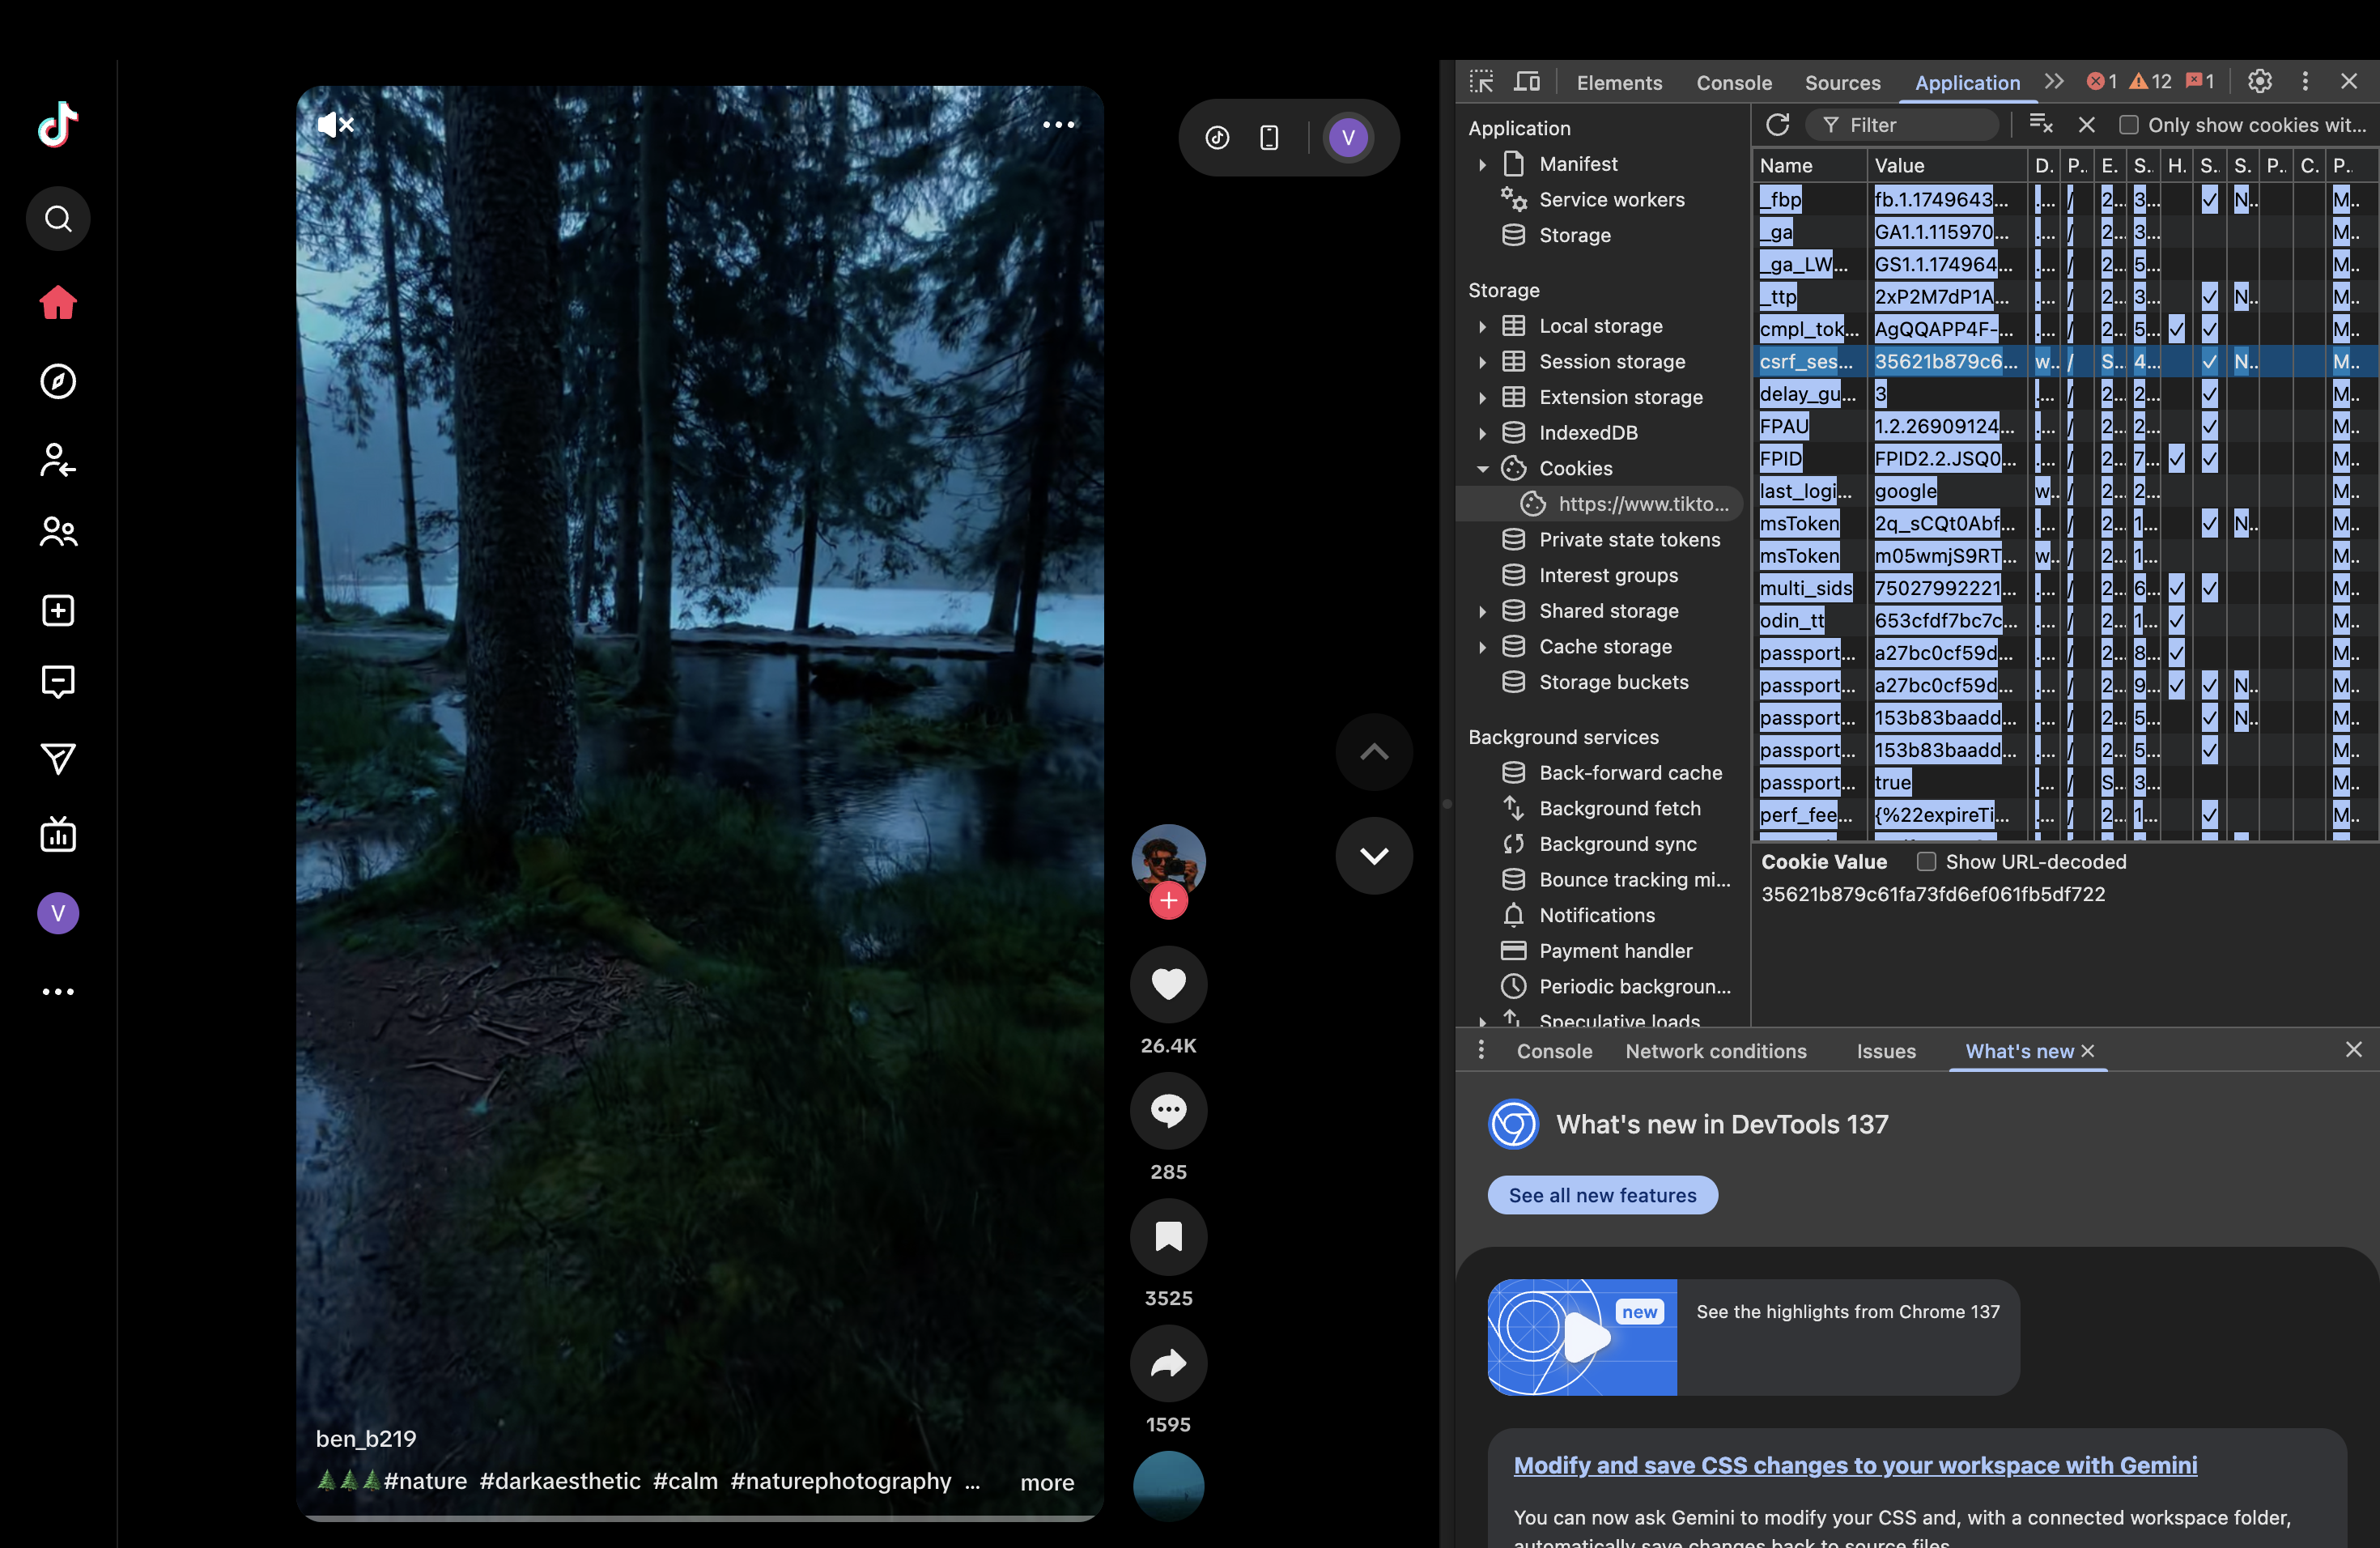Viewport: 2380px width, 1548px height.
Task: Enable Show URL-decoded checkbox
Action: pos(1926,862)
